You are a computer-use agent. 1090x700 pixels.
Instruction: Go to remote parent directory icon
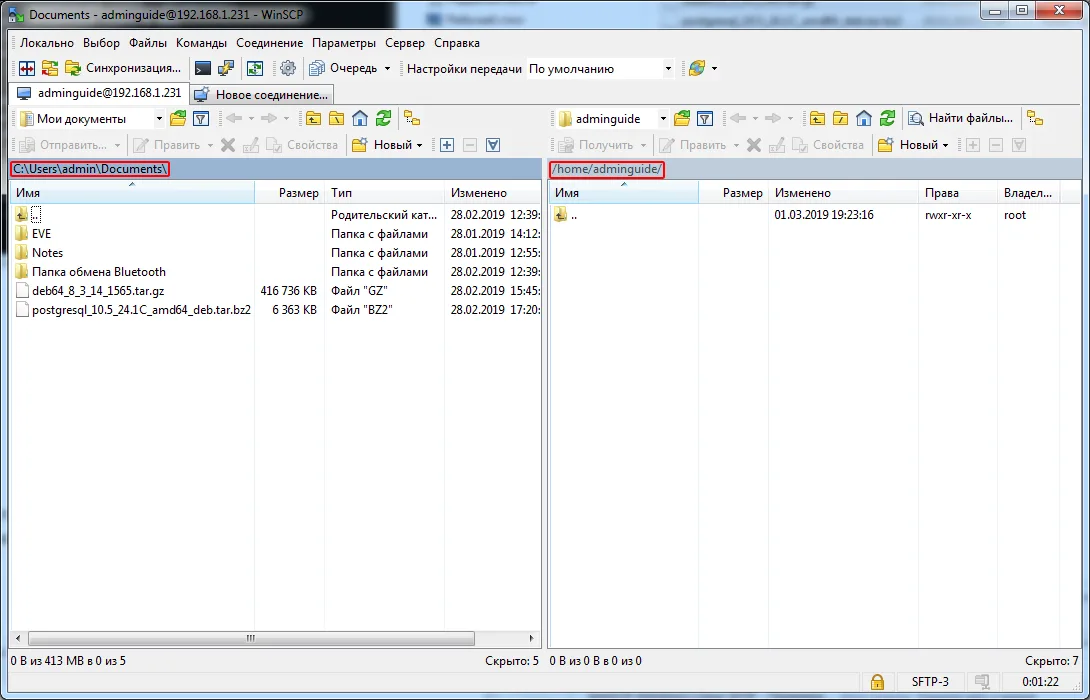click(x=818, y=118)
